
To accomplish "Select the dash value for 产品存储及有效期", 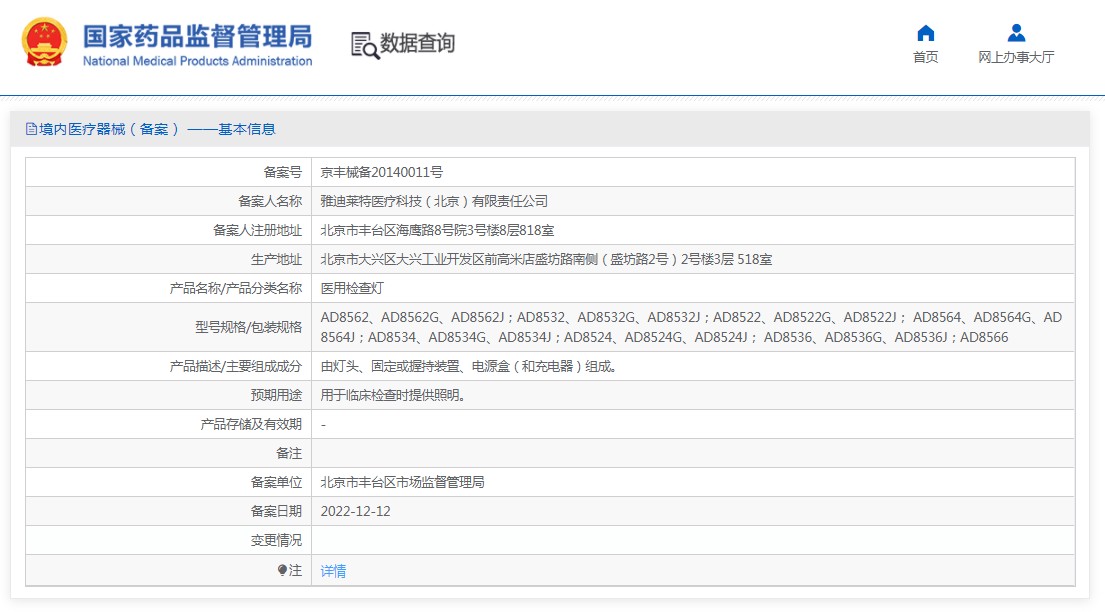I will click(x=323, y=425).
